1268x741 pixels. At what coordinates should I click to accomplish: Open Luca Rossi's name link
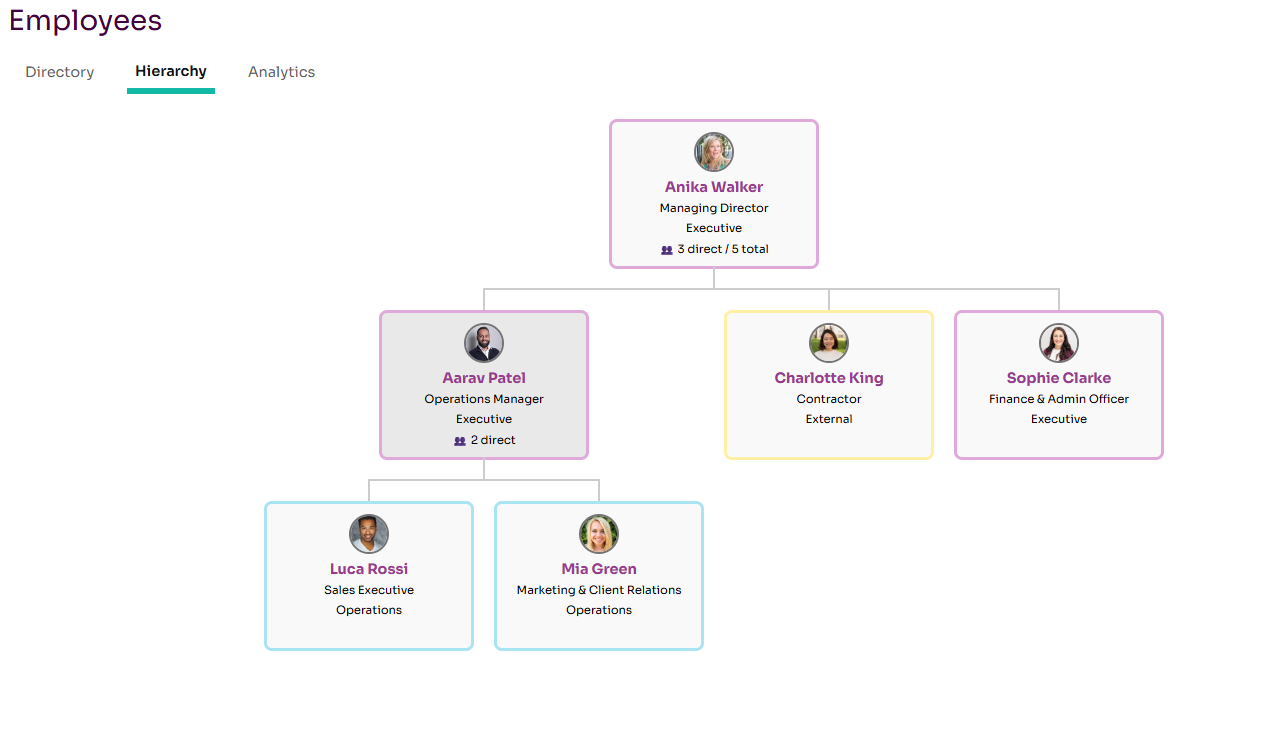pyautogui.click(x=369, y=569)
